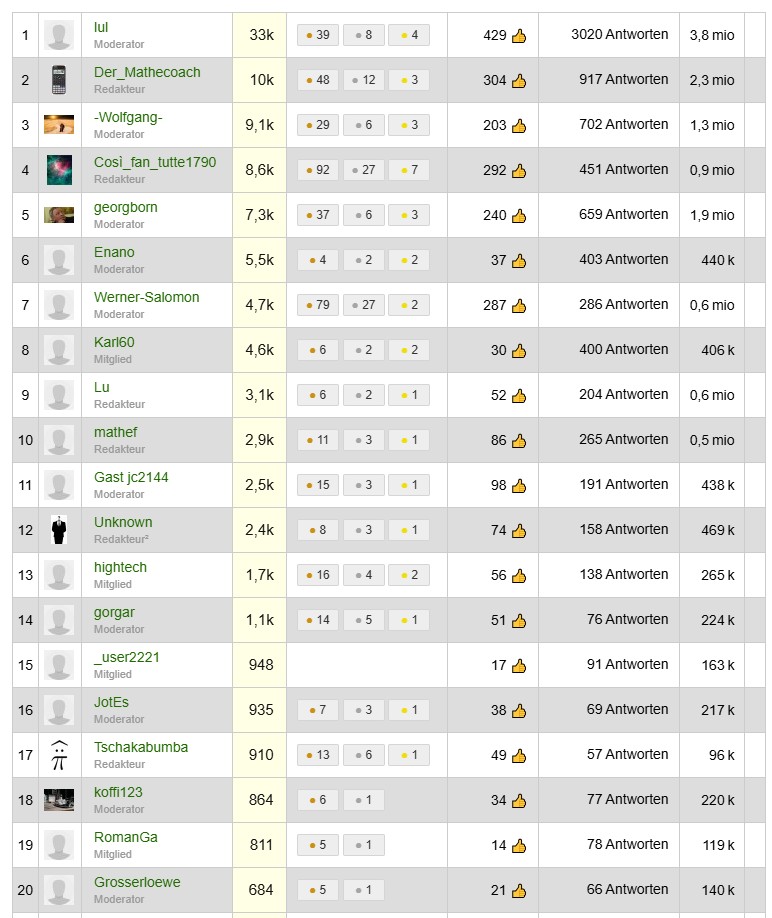The image size is (772, 918).
Task: Open Der_Mathecoach calculator avatar
Action: click(59, 80)
